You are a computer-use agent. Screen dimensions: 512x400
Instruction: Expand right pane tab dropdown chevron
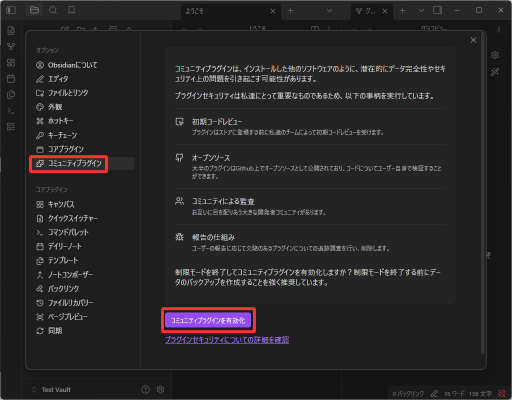pos(421,11)
